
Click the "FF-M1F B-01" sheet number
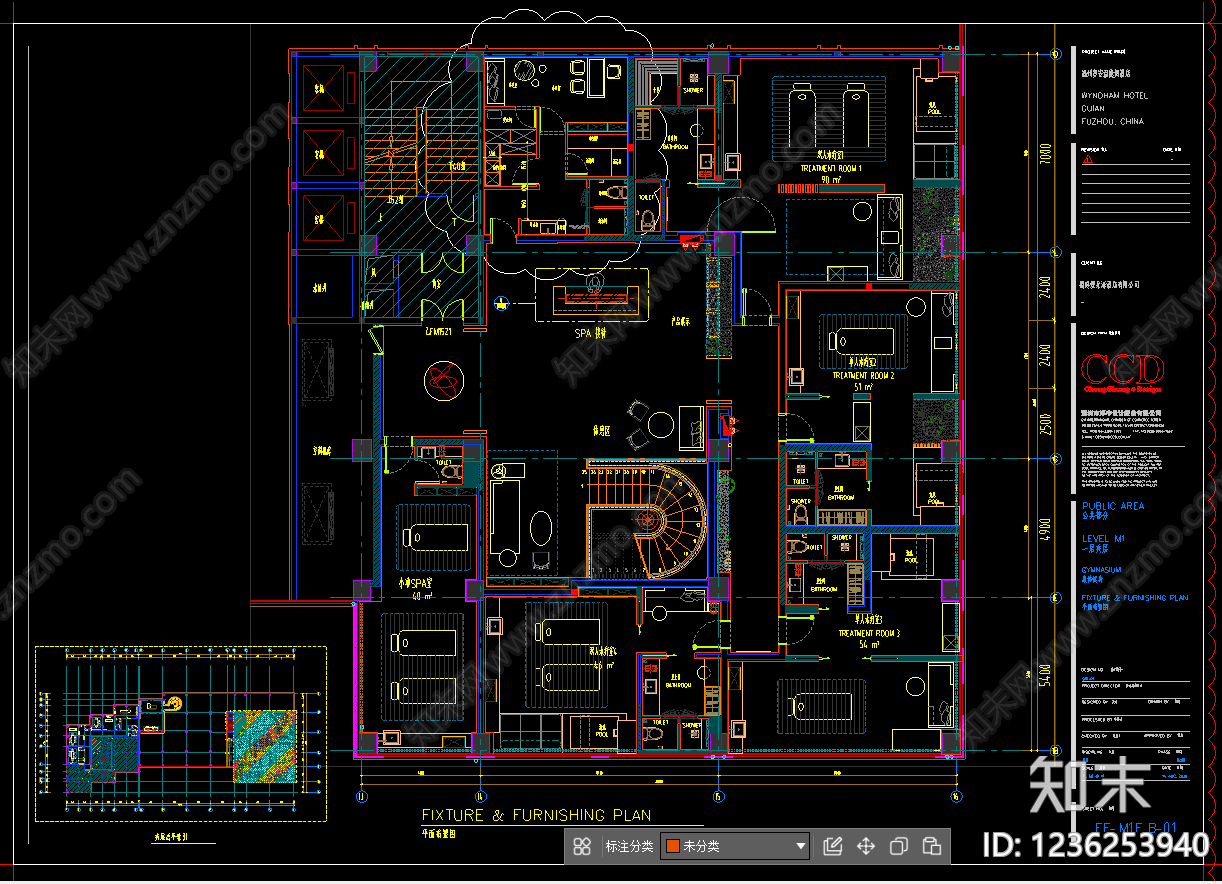1136,828
